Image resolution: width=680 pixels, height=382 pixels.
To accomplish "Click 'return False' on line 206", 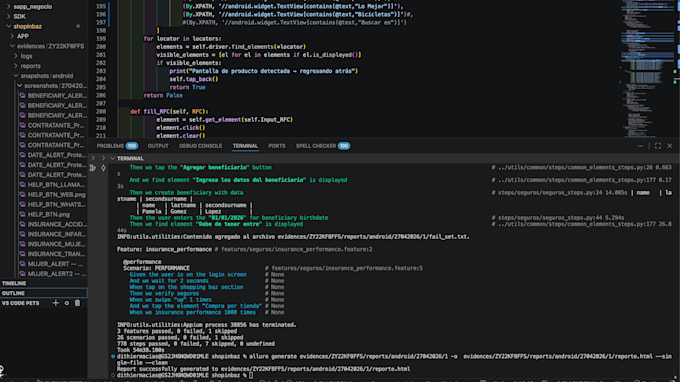I will [x=163, y=95].
